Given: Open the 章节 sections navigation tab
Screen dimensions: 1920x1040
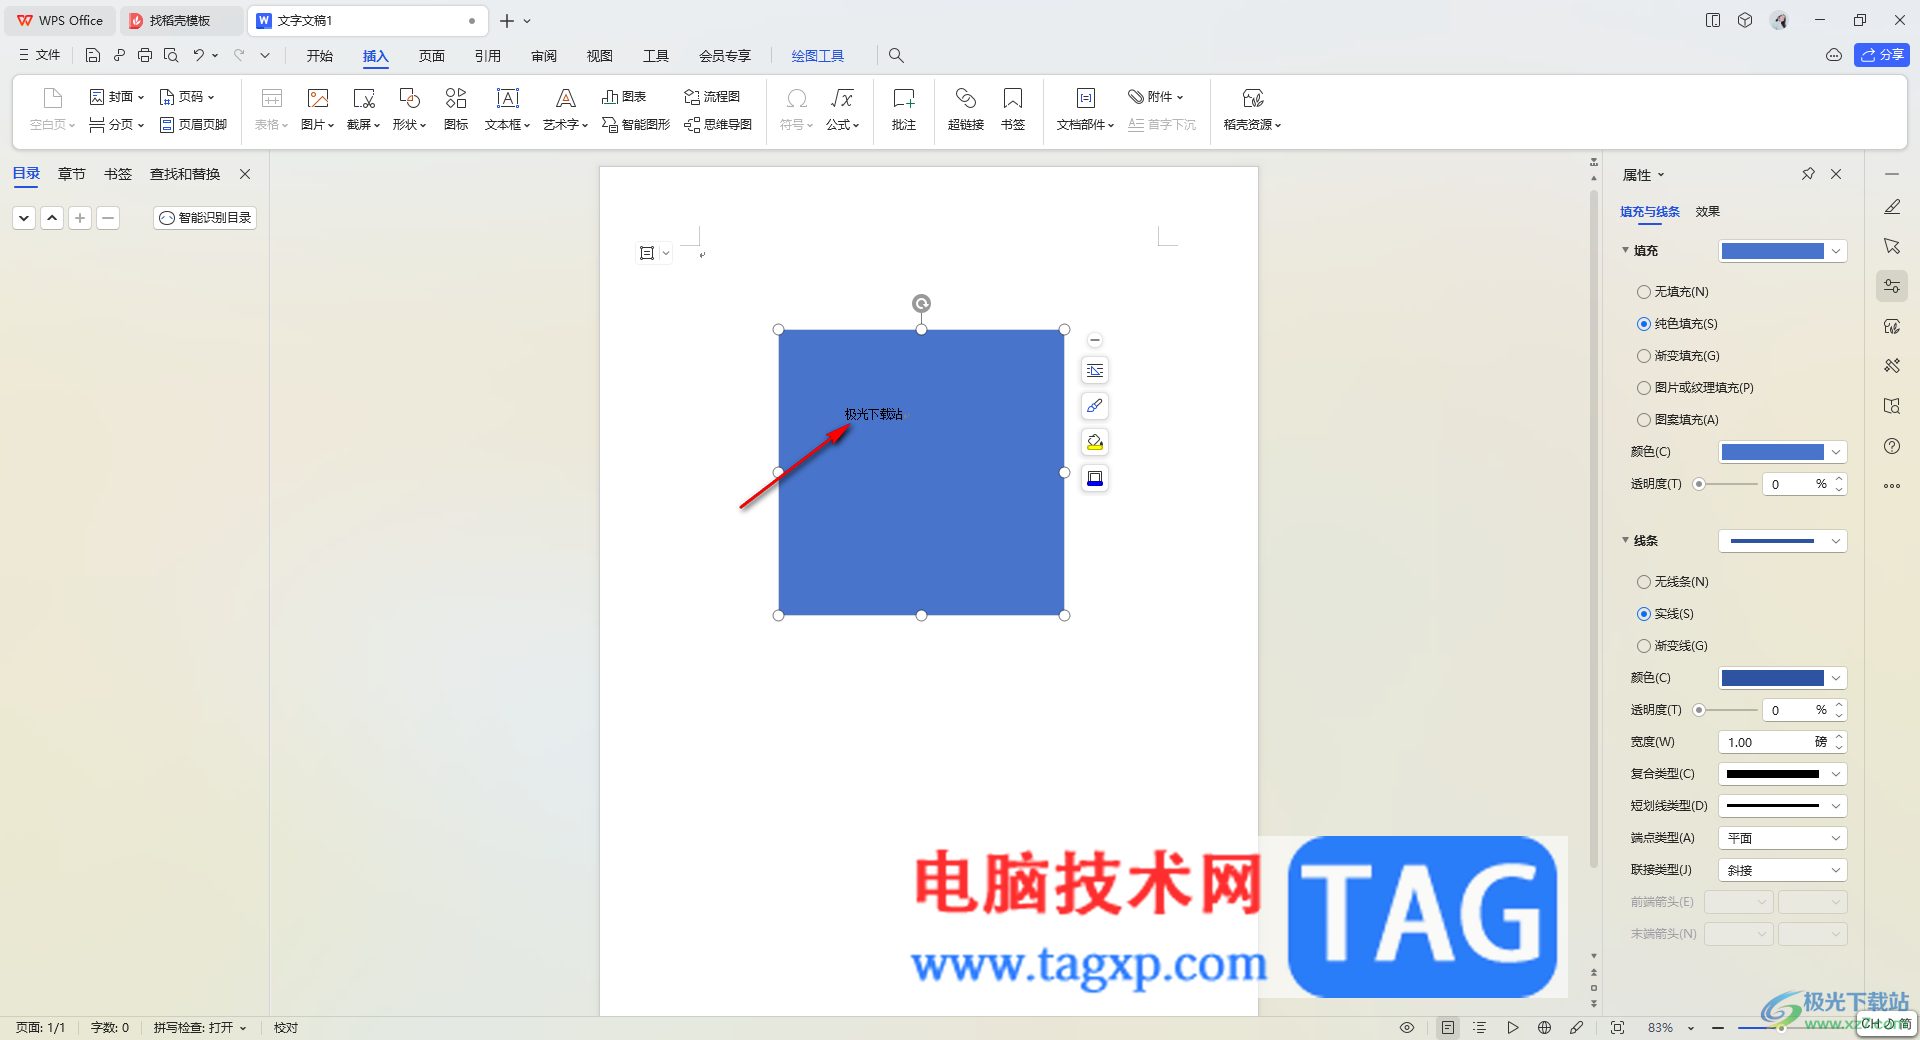Looking at the screenshot, I should (72, 174).
